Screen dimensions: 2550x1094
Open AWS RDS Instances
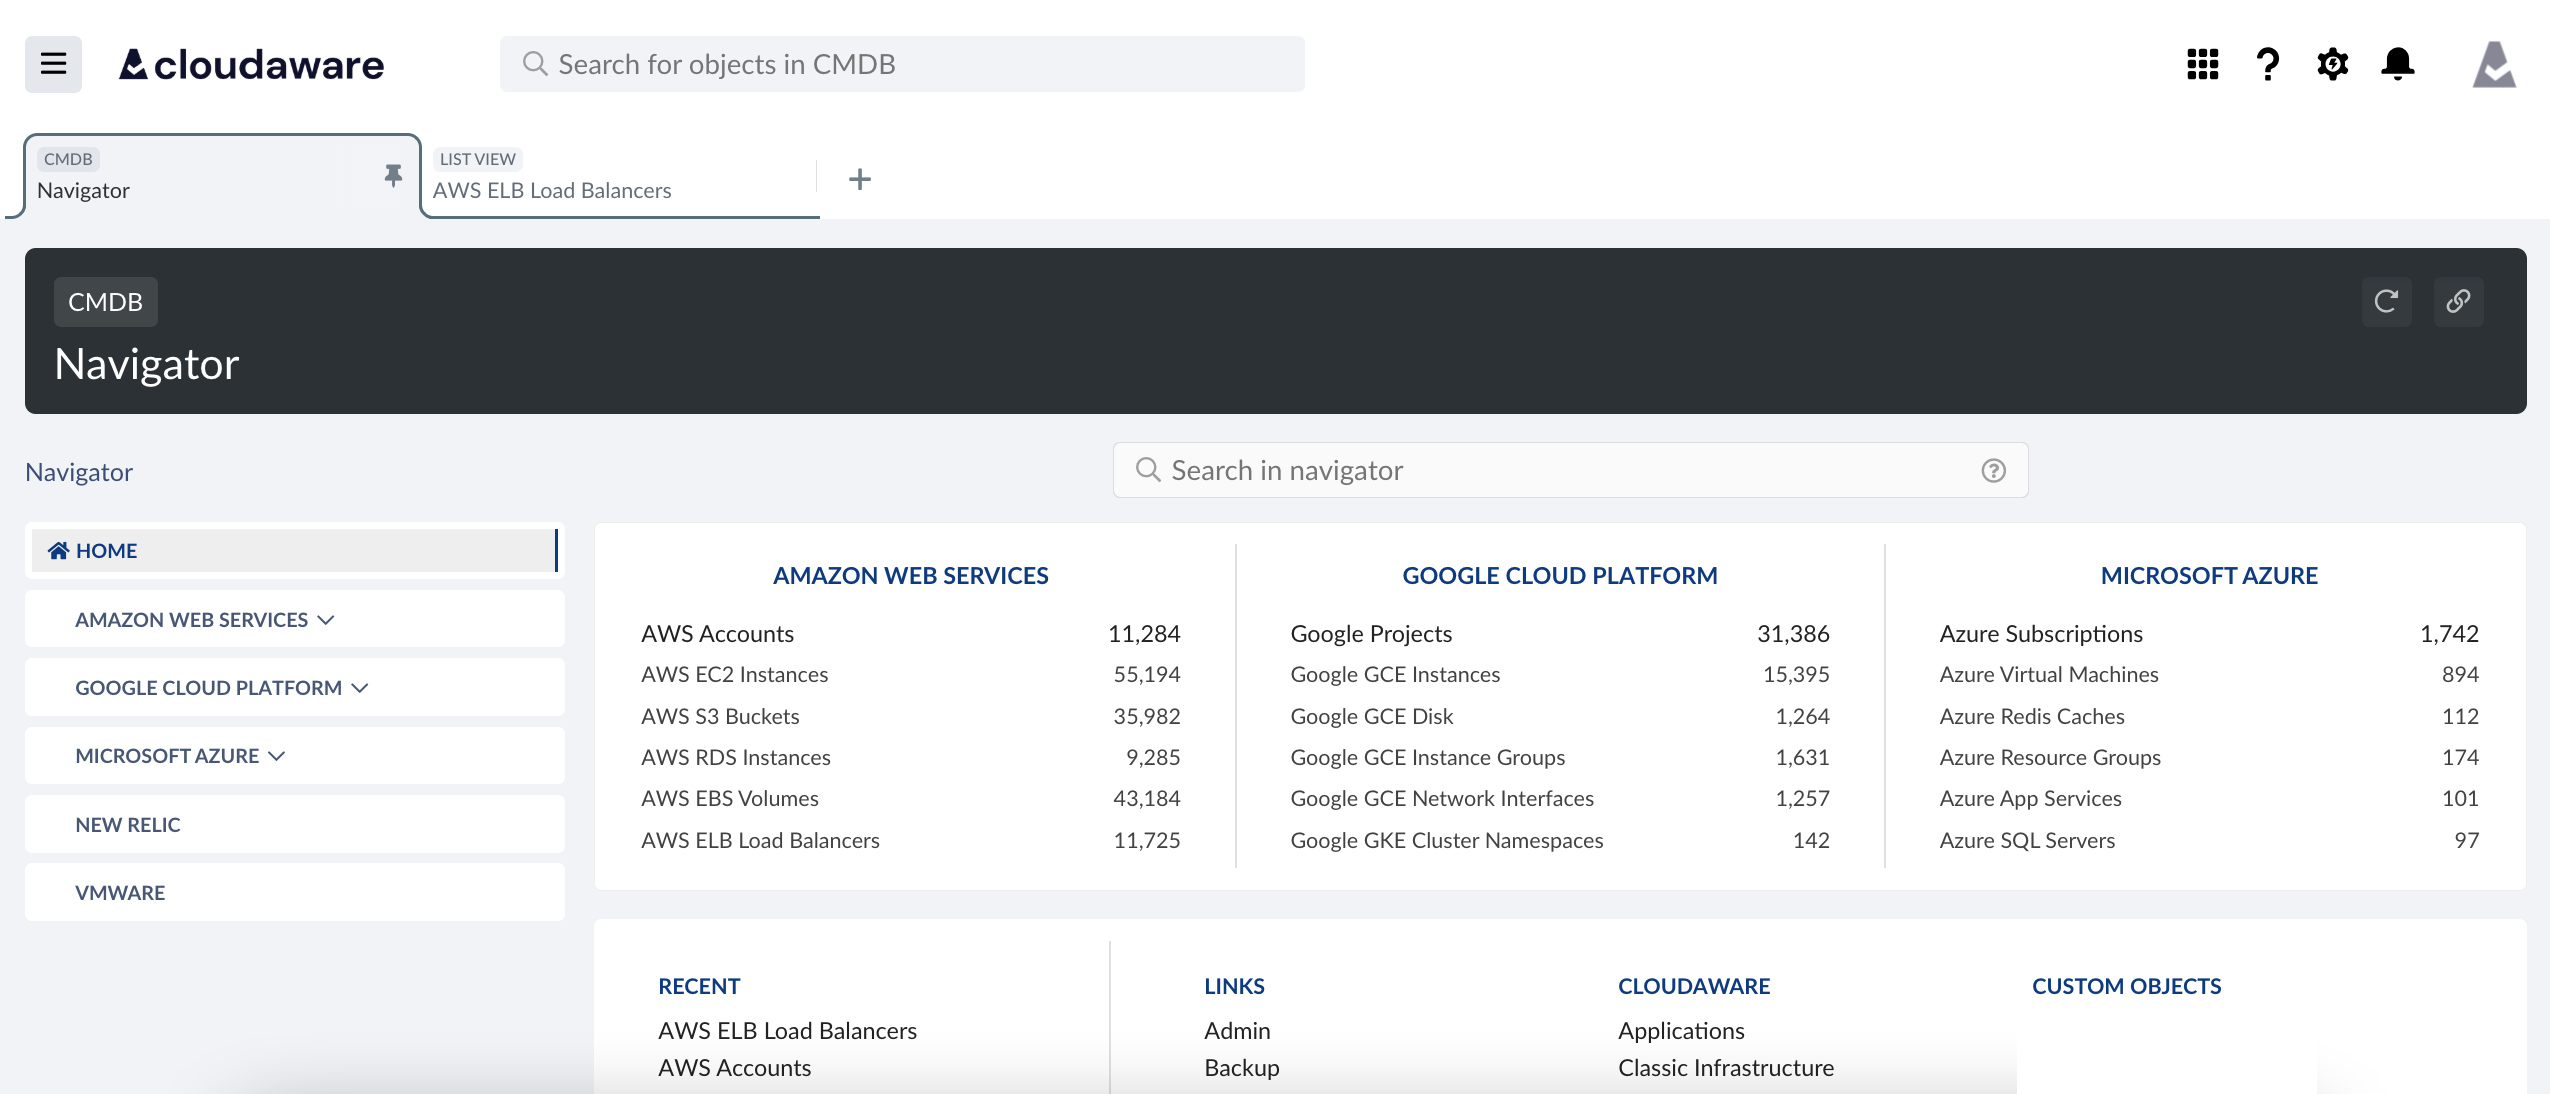(735, 757)
